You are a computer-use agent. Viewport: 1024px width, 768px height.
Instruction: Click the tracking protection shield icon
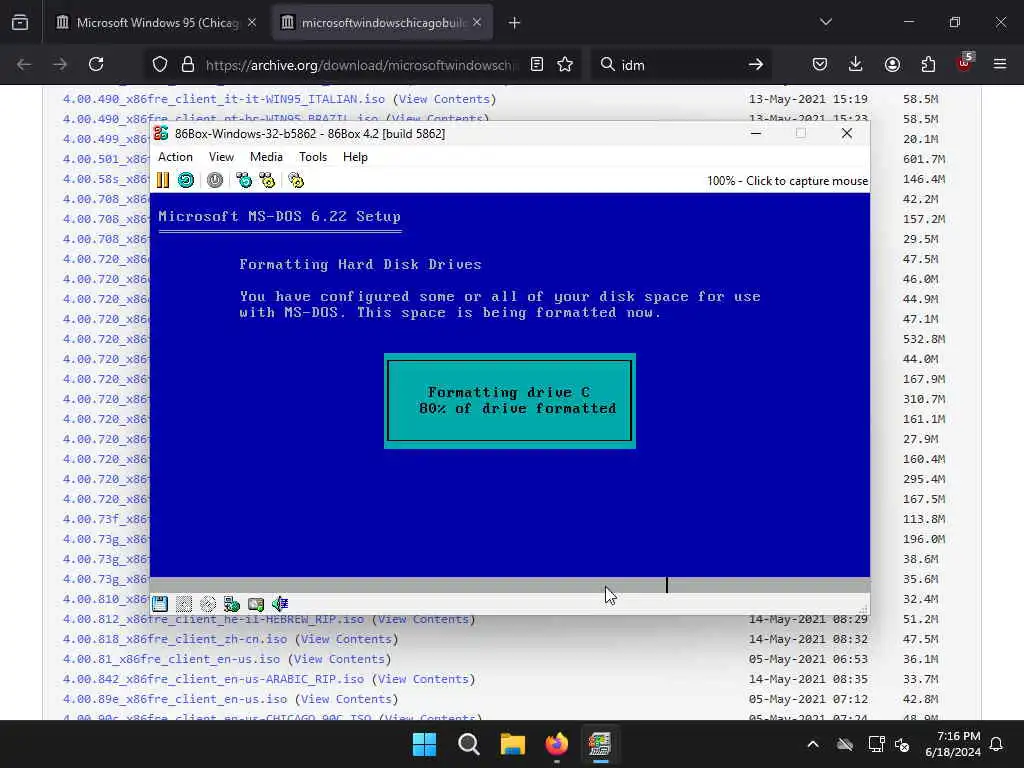(x=160, y=64)
